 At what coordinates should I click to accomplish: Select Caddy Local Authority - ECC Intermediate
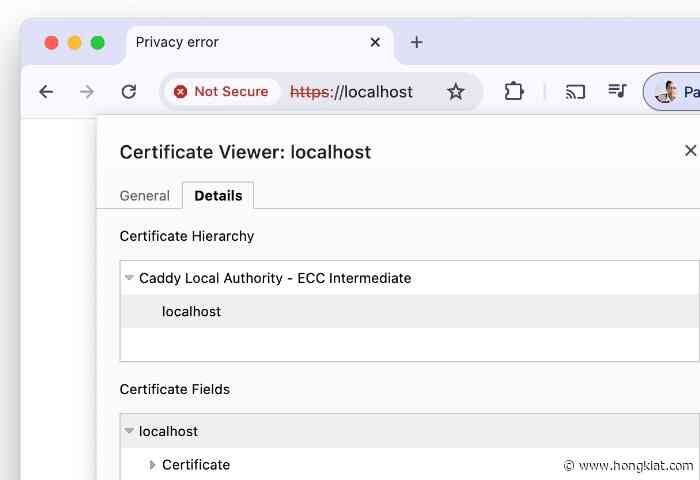[x=275, y=278]
